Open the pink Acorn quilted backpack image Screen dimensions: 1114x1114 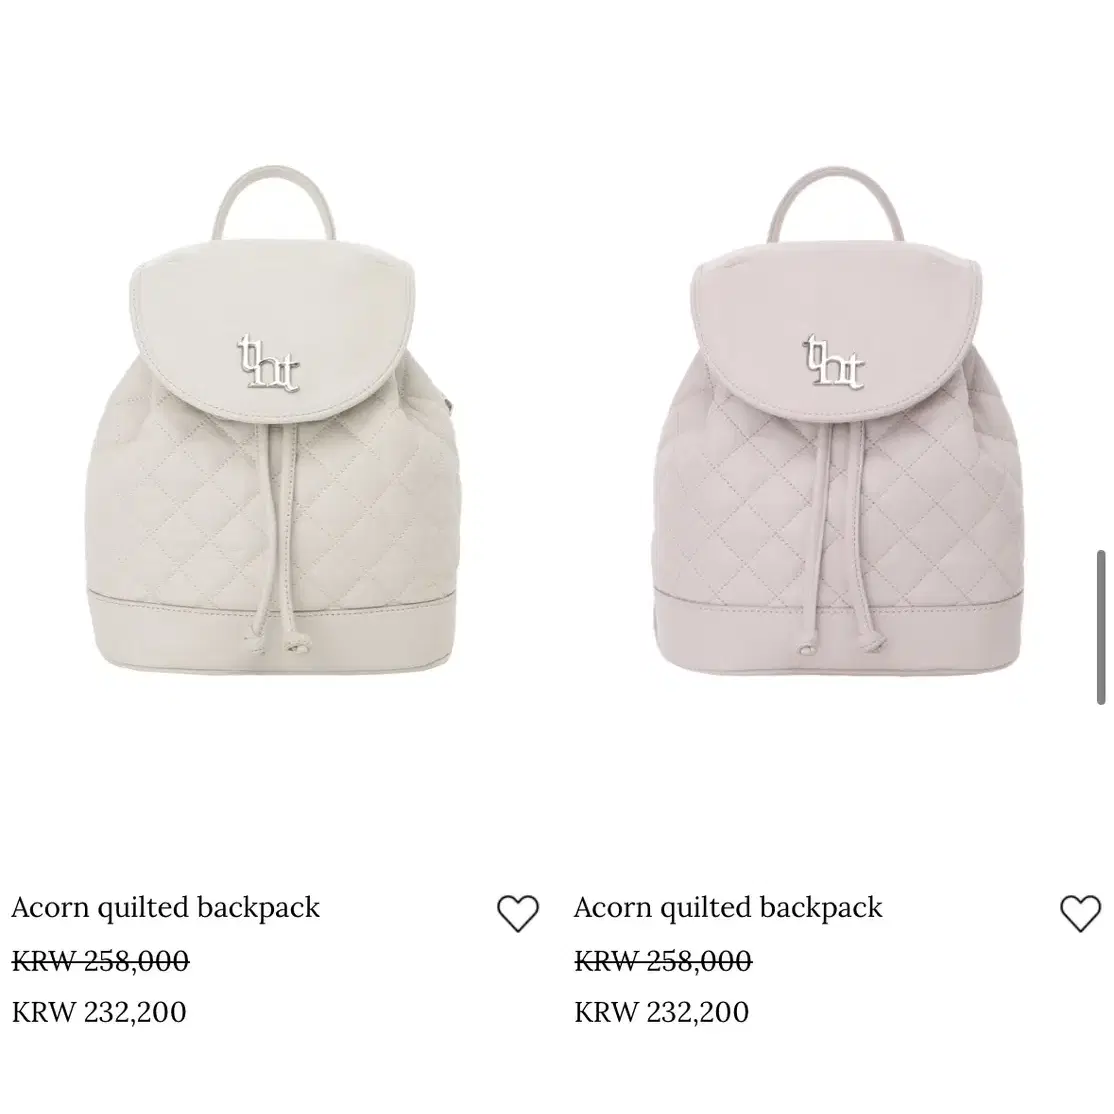pos(838,419)
